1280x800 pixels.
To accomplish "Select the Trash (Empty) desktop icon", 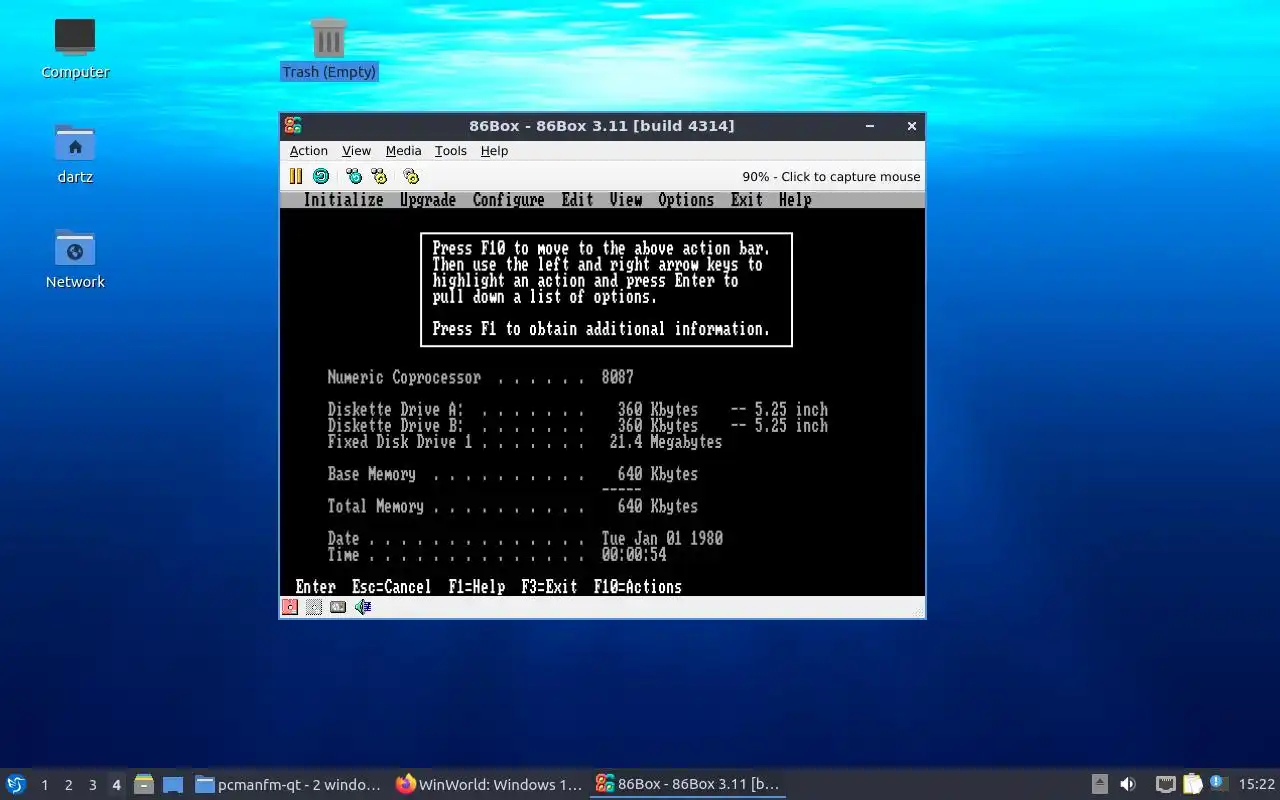I will (x=329, y=48).
